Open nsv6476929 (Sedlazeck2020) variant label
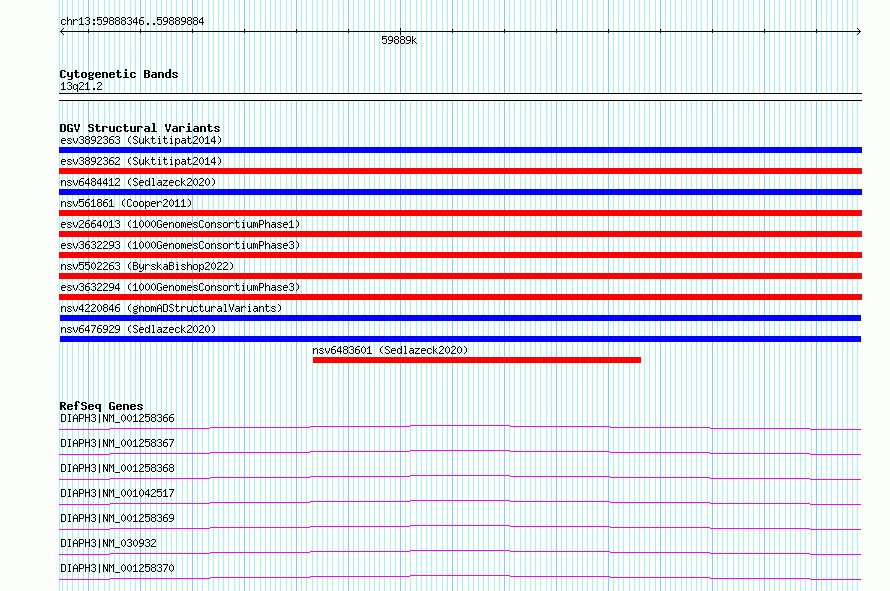This screenshot has width=890, height=591. point(138,329)
